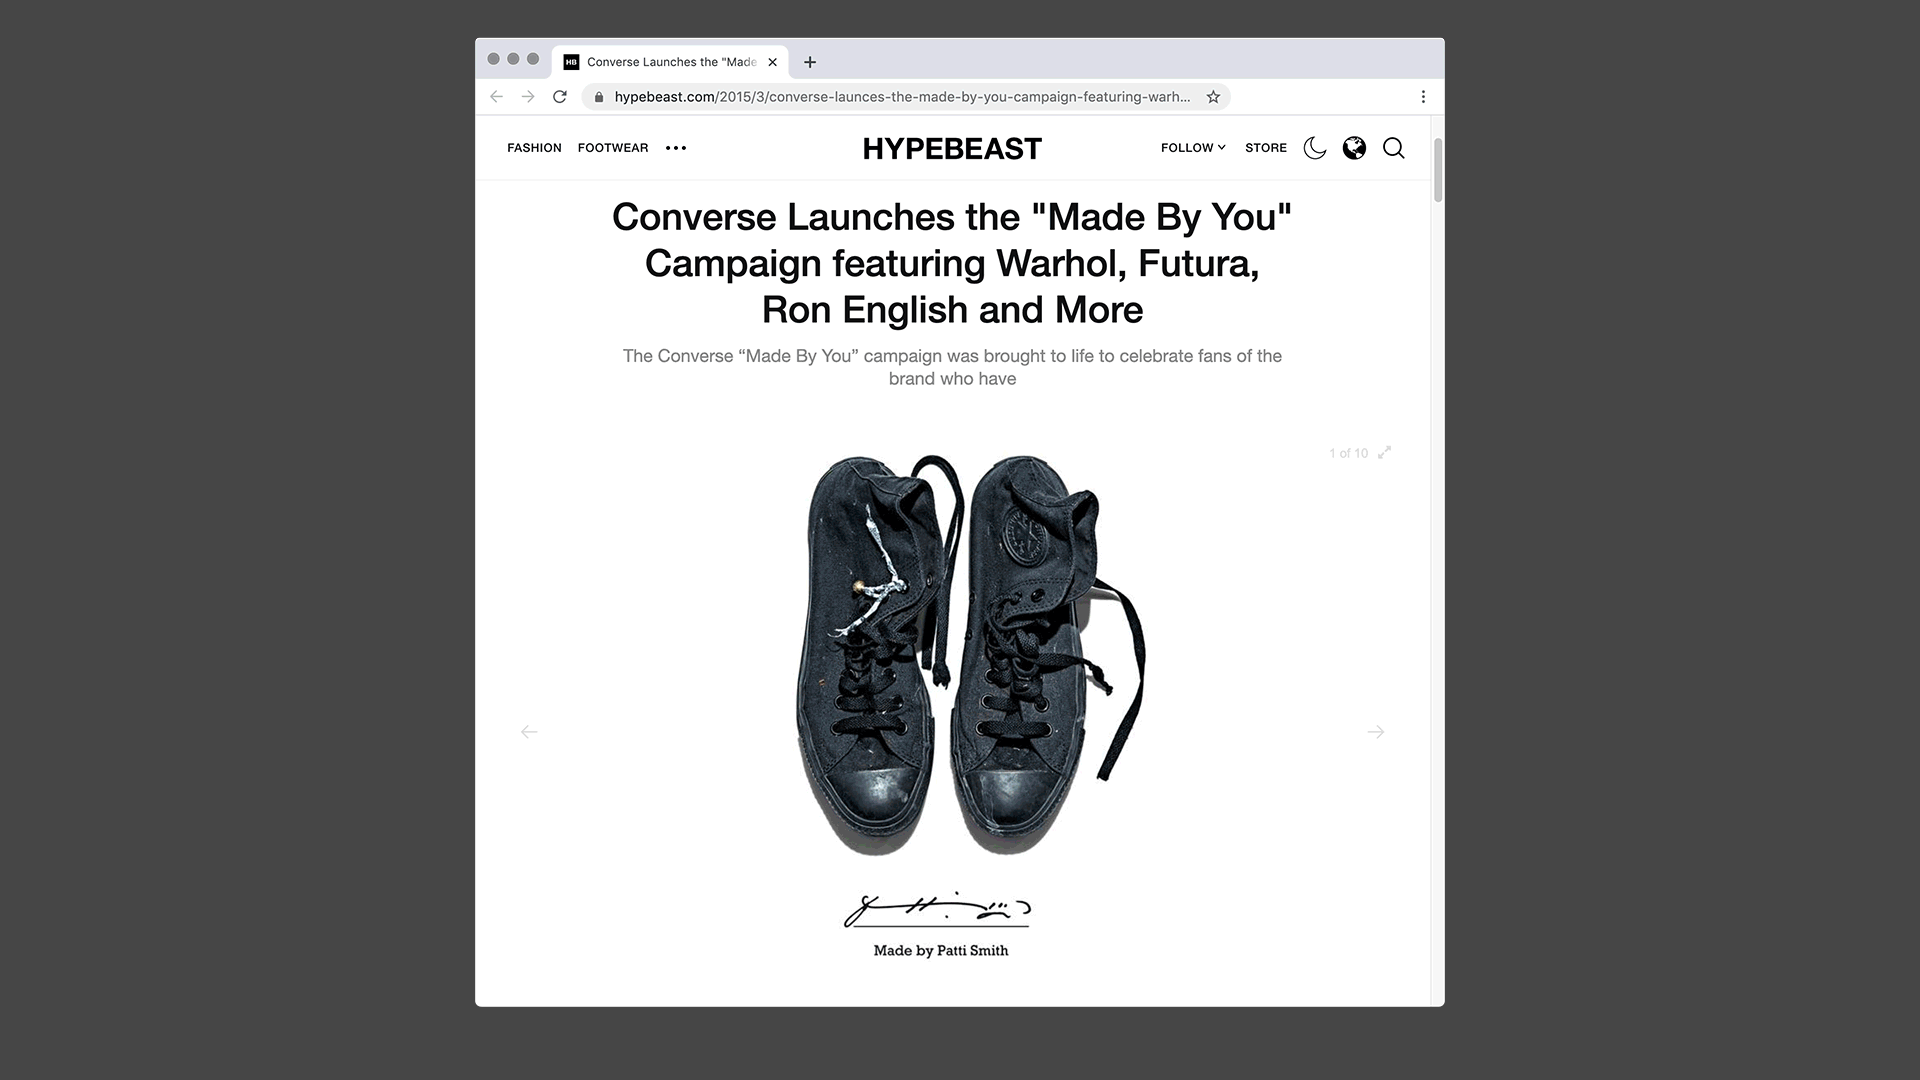
Task: Go to the next gallery image
Action: point(1376,732)
